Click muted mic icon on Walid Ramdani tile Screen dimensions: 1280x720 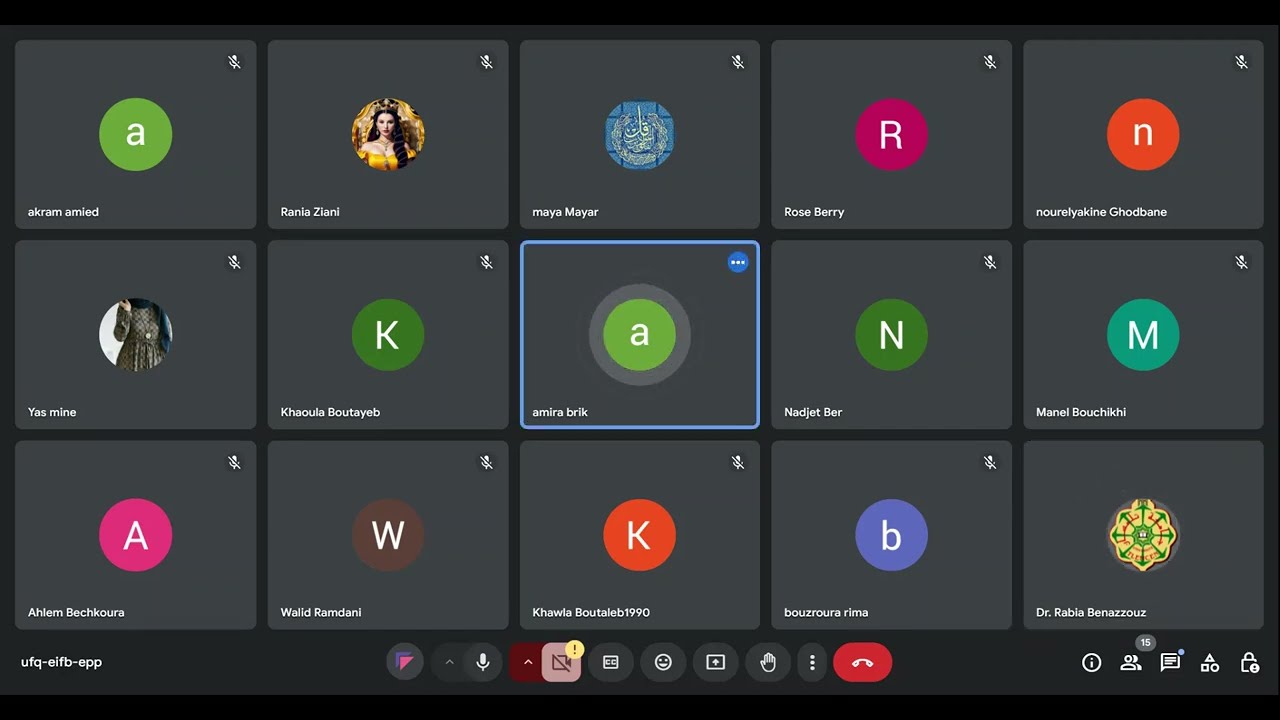pyautogui.click(x=486, y=463)
